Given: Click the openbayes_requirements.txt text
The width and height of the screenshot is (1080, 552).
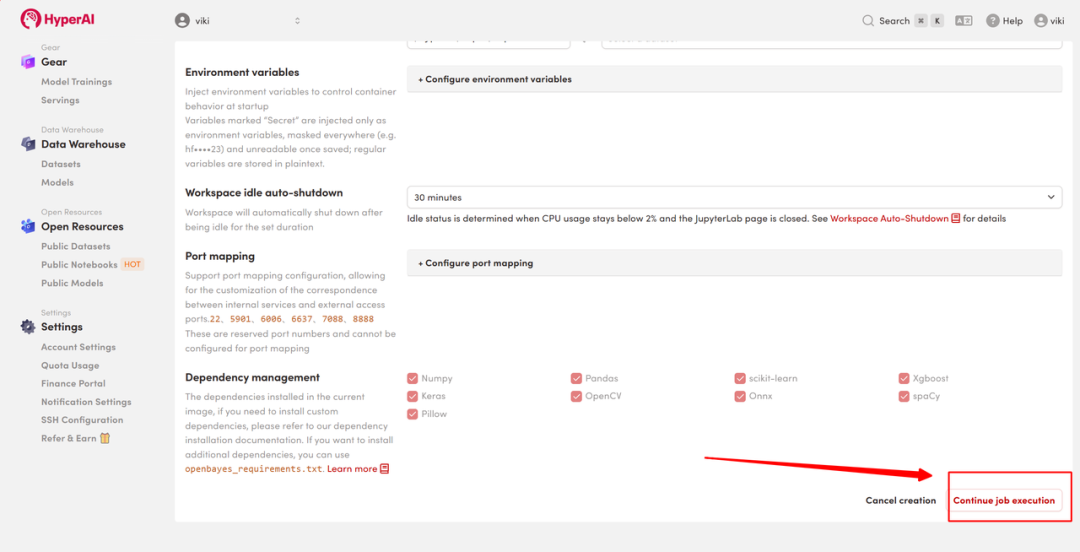Looking at the screenshot, I should [253, 469].
